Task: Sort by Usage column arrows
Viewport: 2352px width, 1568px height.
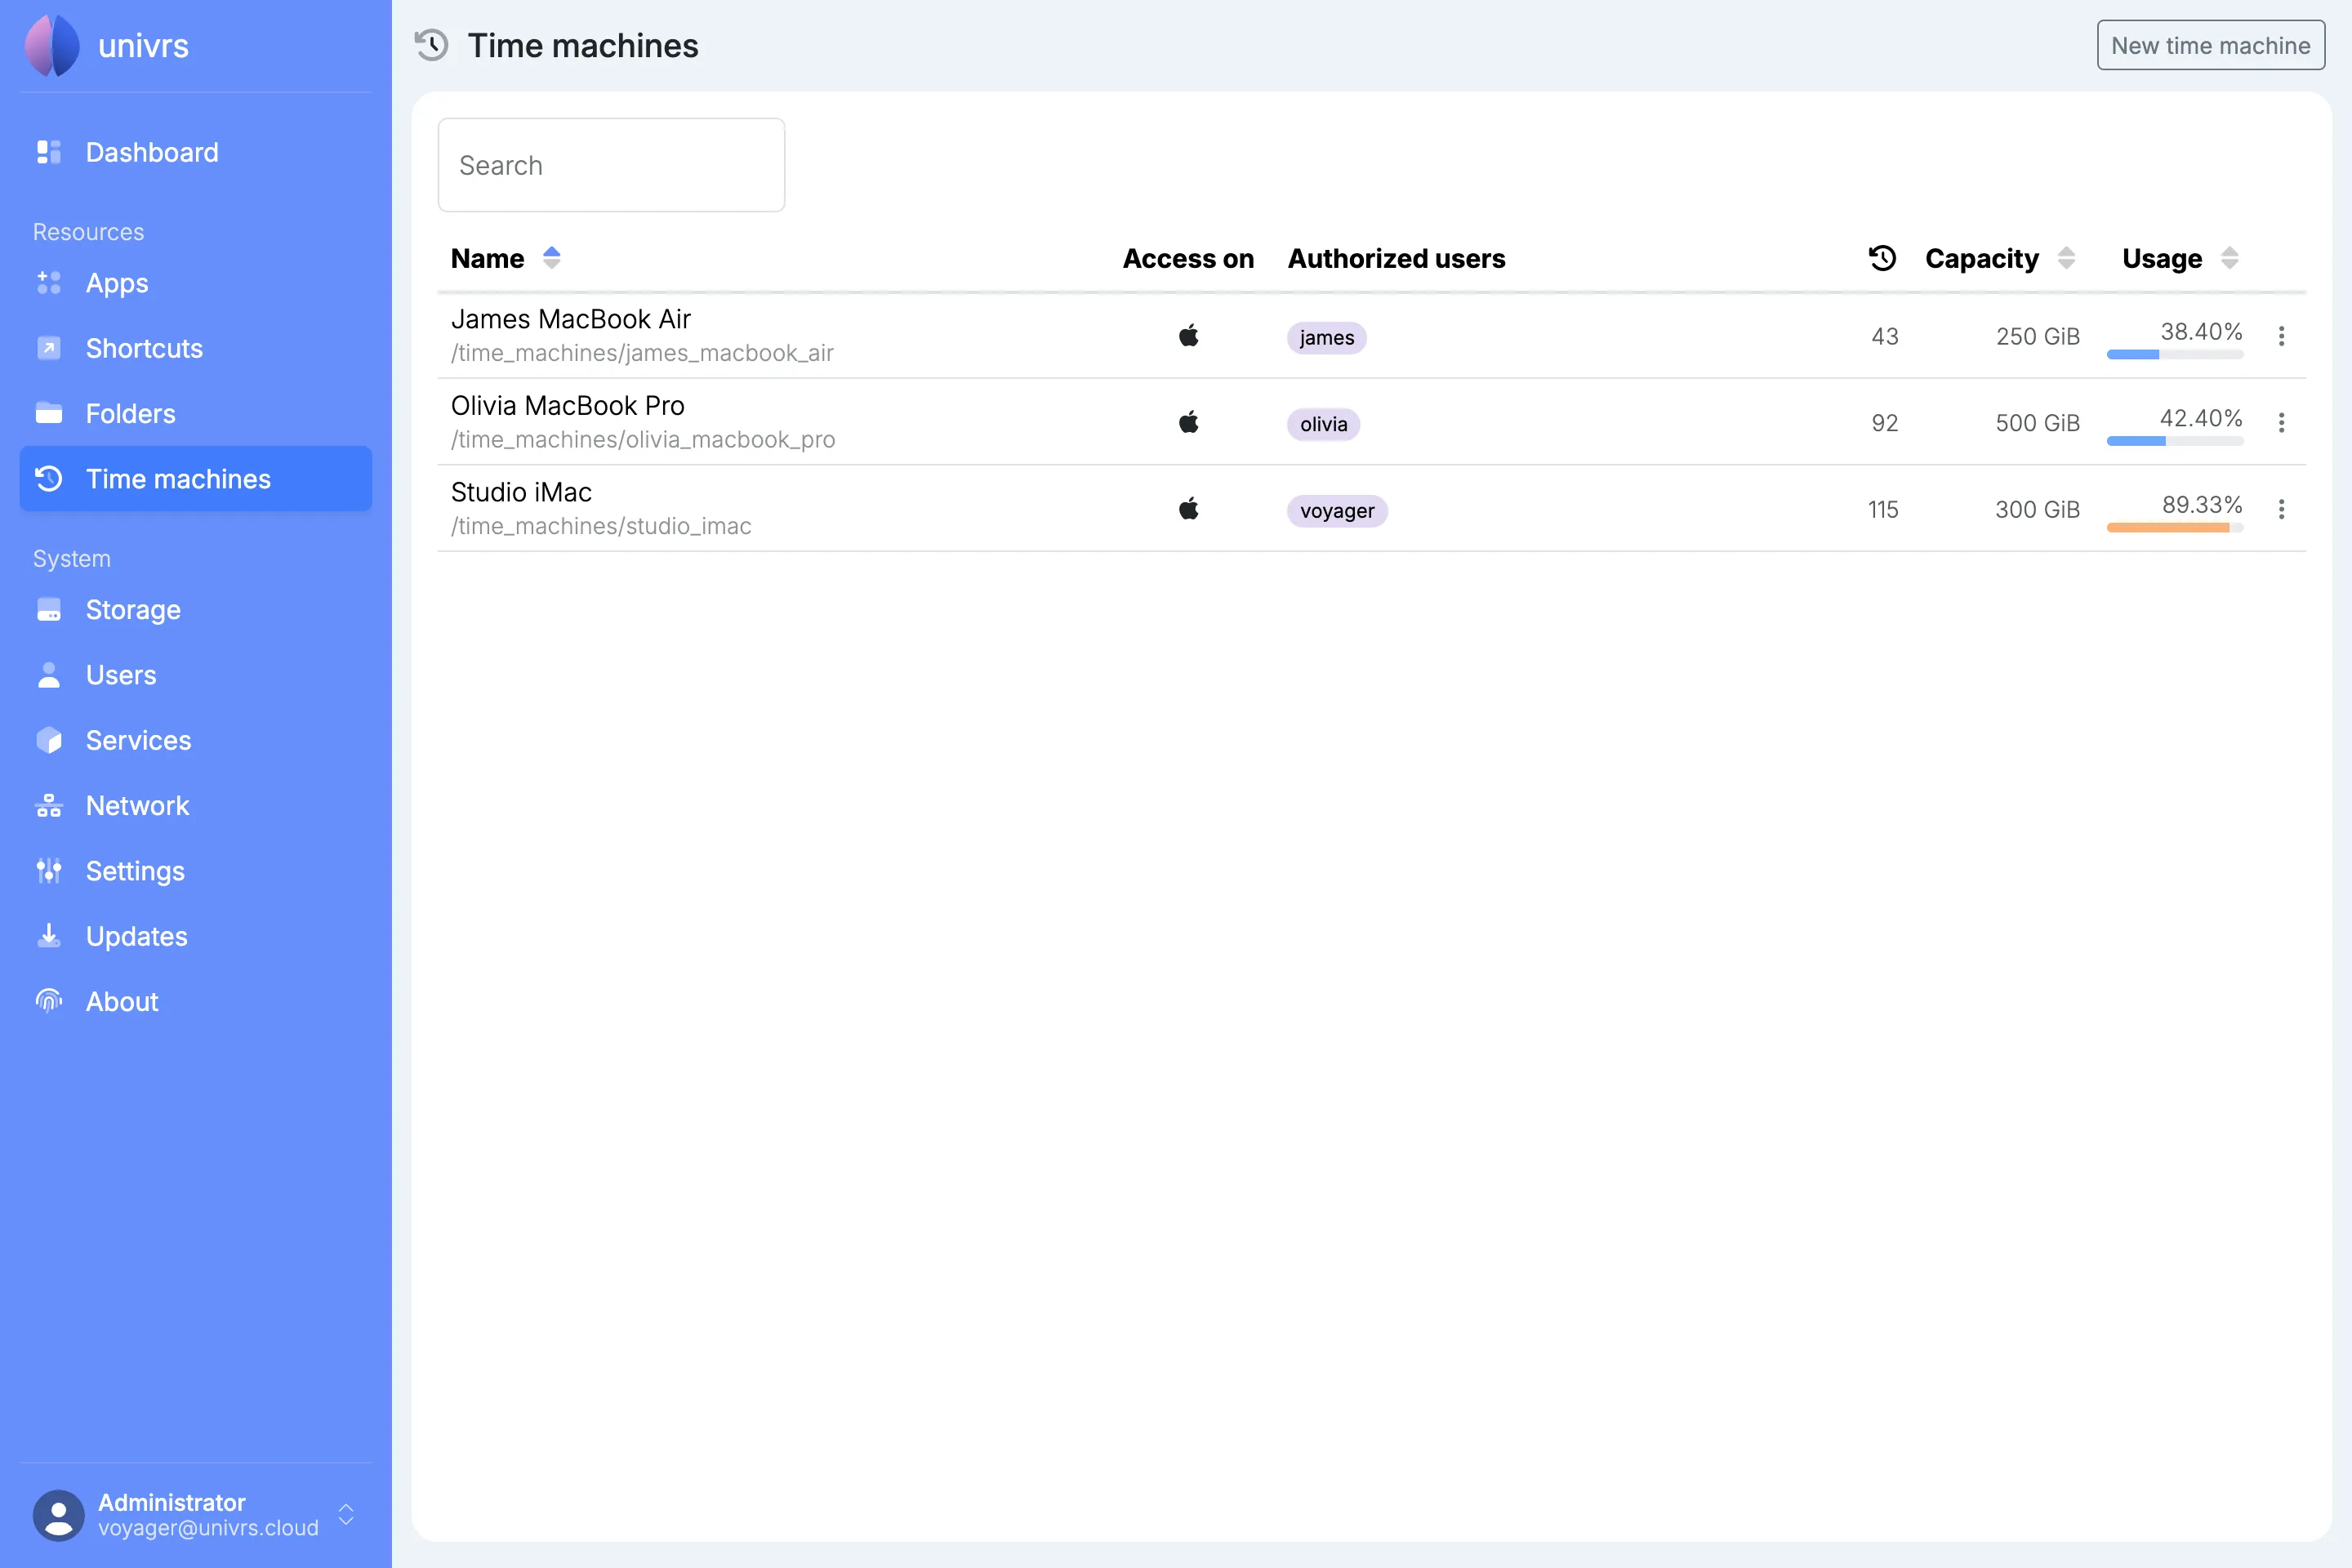Action: 2229,258
